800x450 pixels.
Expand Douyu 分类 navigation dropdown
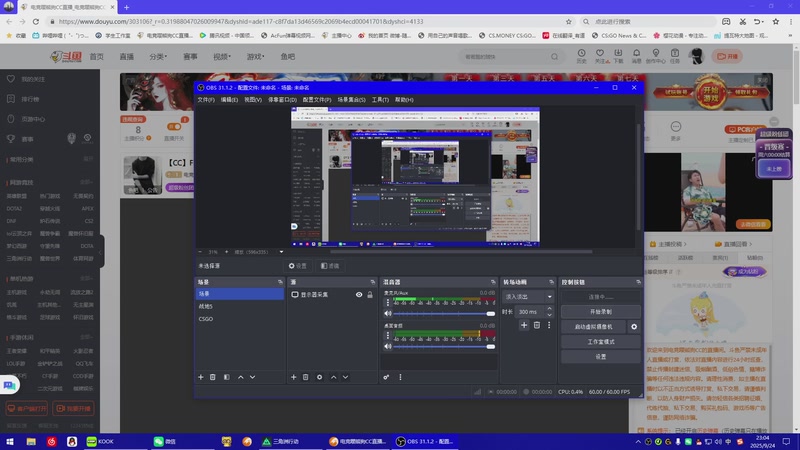[x=158, y=57]
